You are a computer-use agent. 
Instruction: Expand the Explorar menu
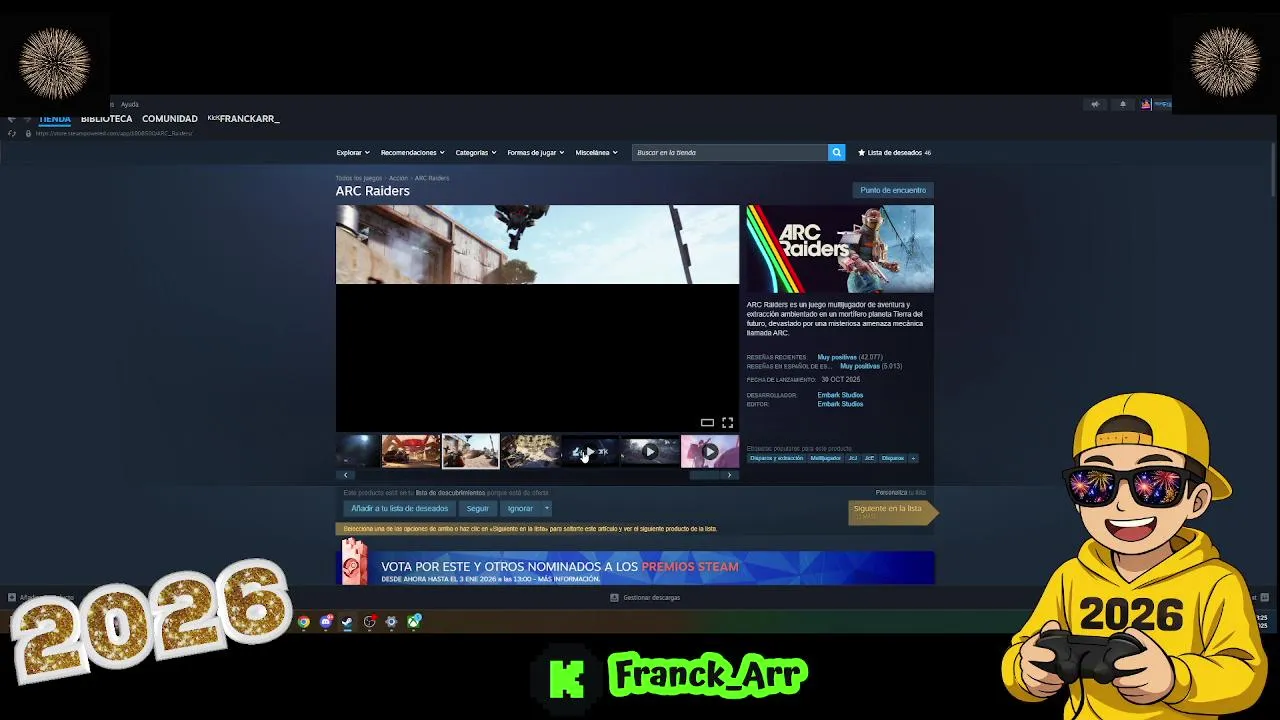pyautogui.click(x=353, y=152)
